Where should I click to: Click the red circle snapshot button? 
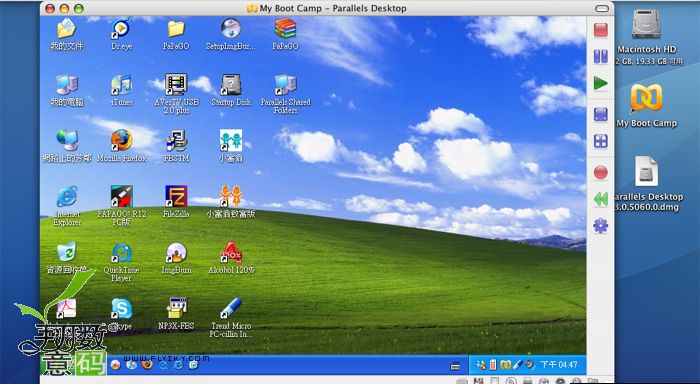[x=601, y=173]
